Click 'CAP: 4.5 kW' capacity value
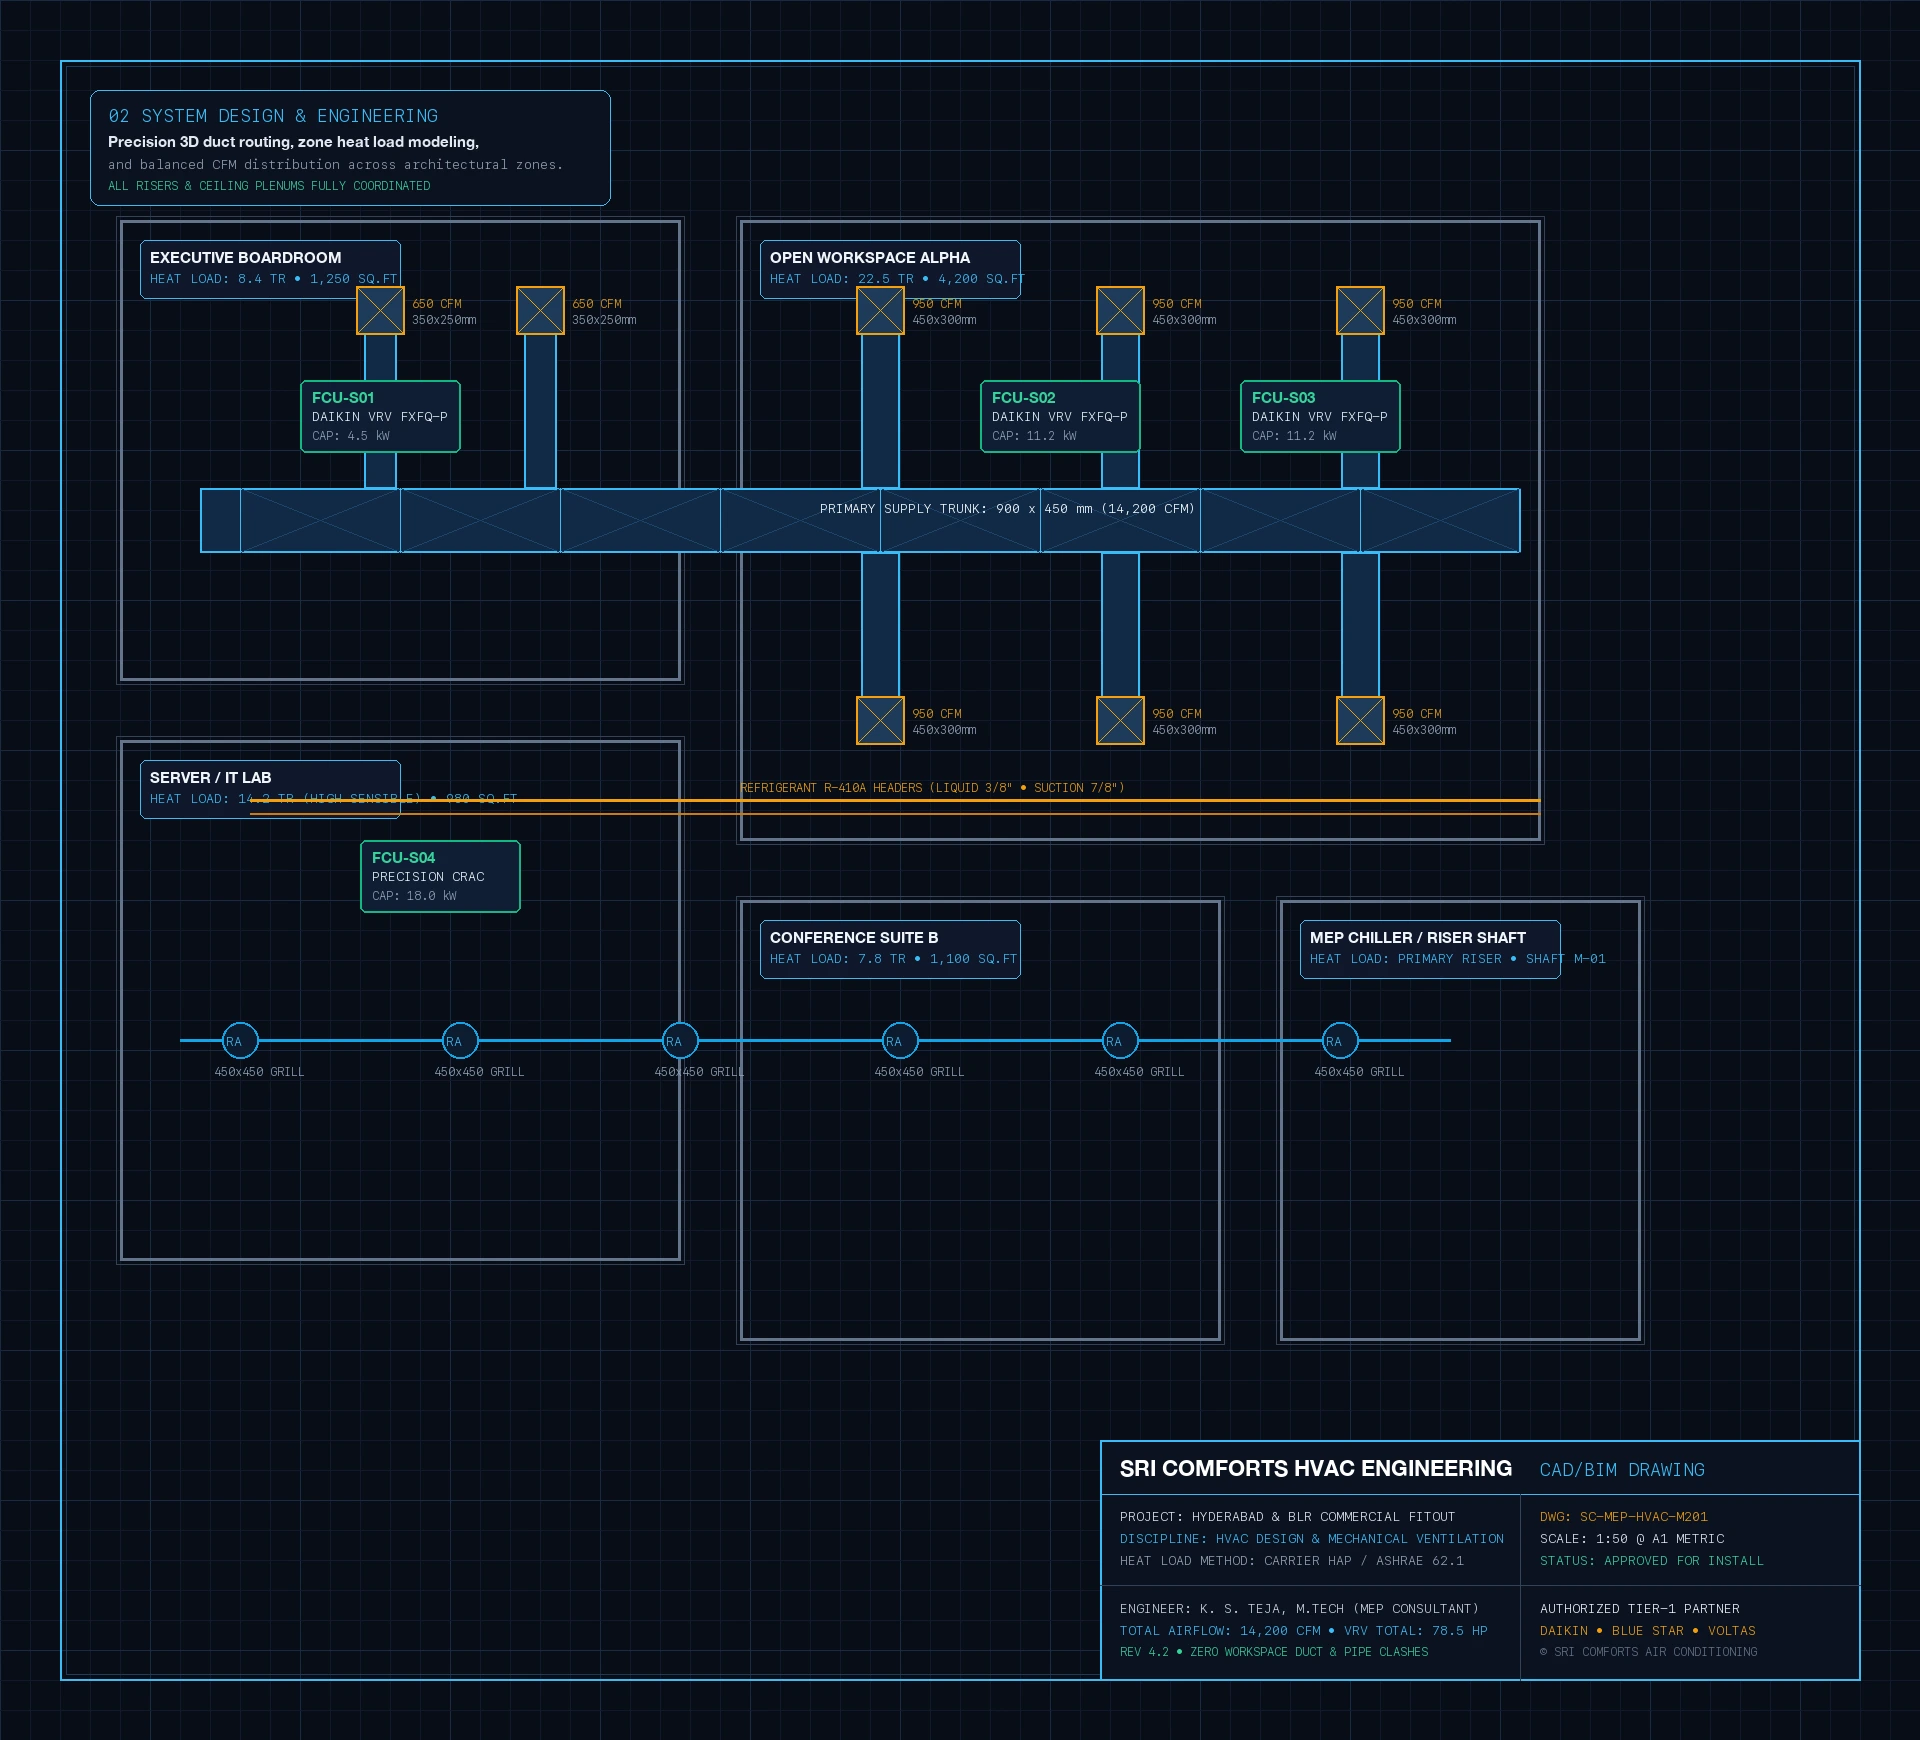 [351, 436]
